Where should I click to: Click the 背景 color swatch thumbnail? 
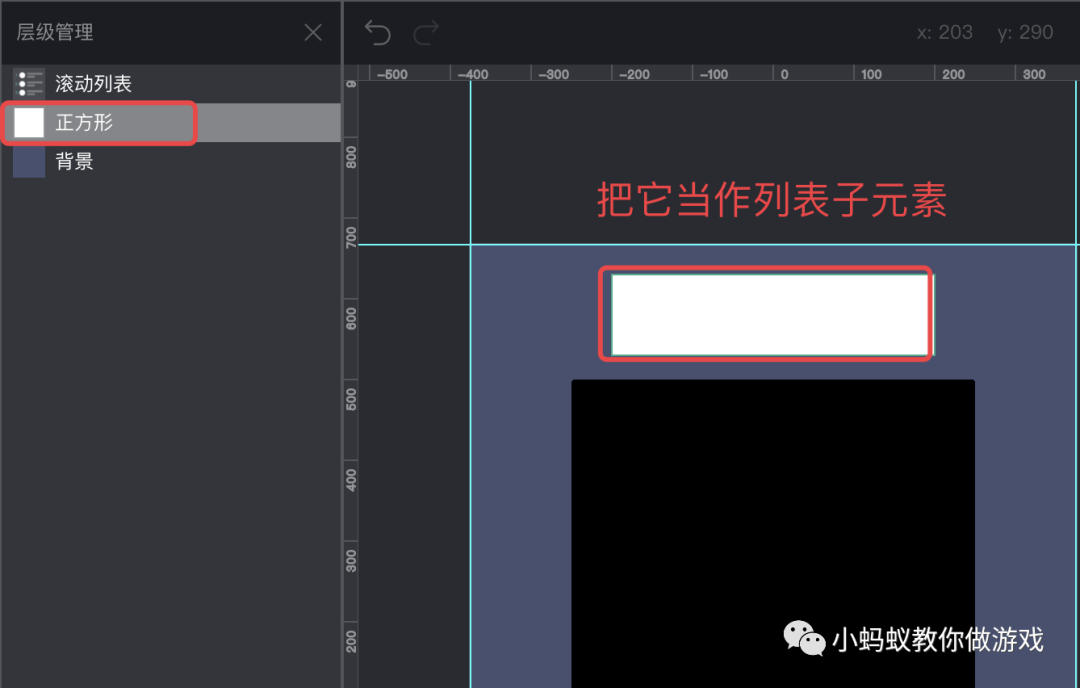pyautogui.click(x=28, y=161)
